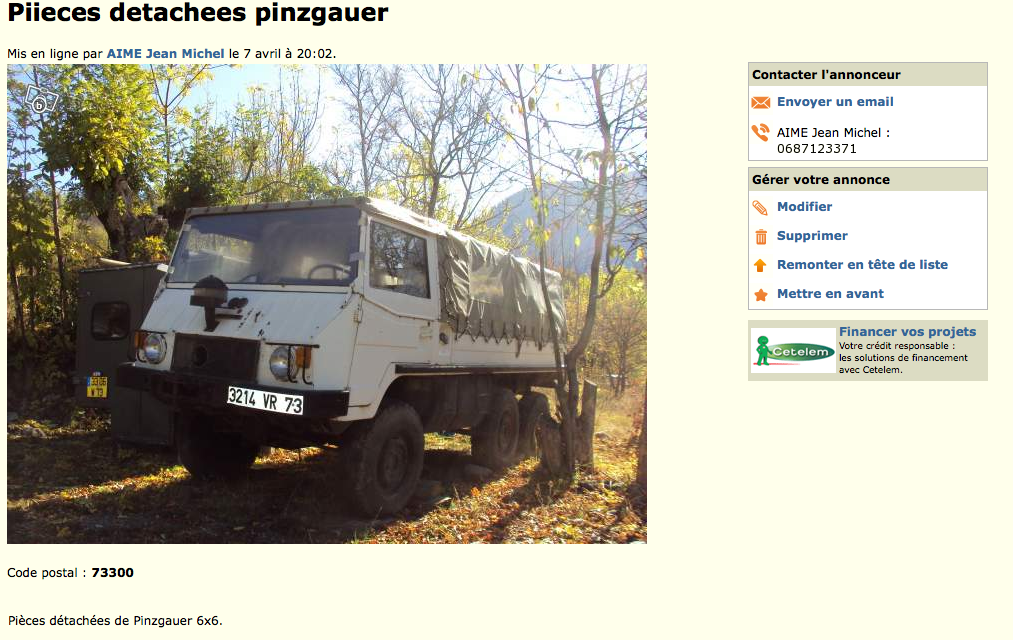Click the Gérer votre annonce panel header

coord(868,180)
